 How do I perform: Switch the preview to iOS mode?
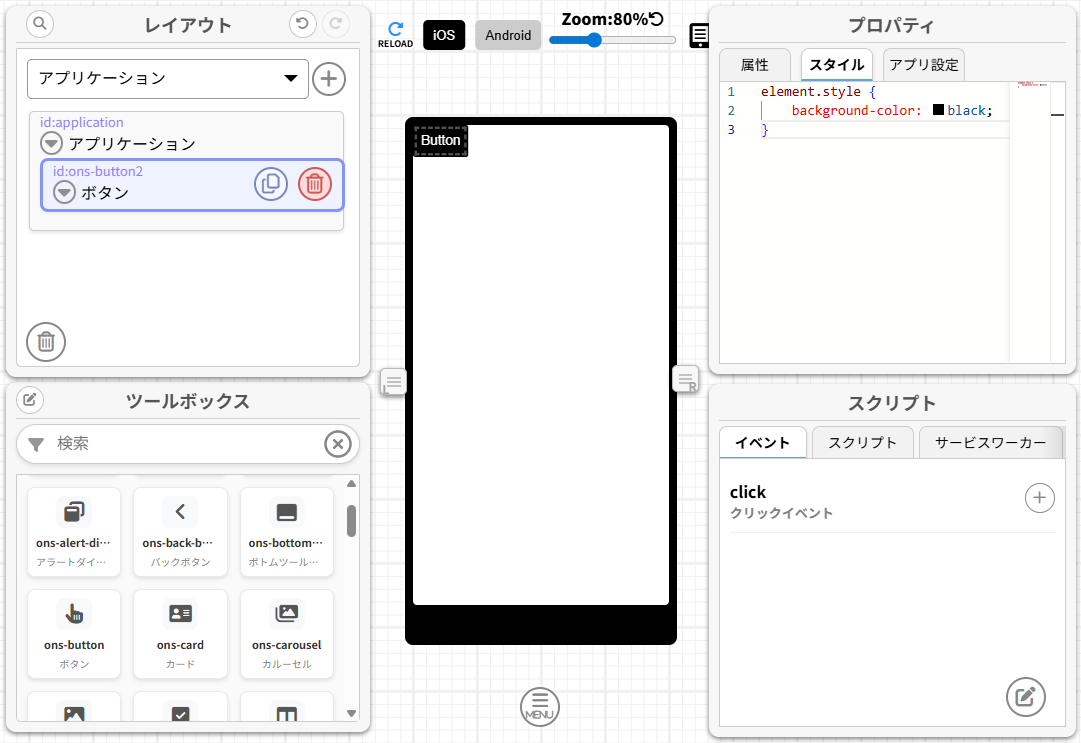pos(443,35)
